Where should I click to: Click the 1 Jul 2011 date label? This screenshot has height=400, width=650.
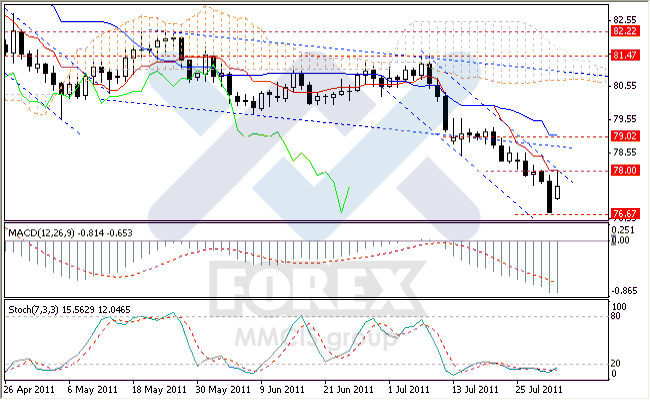click(x=410, y=388)
